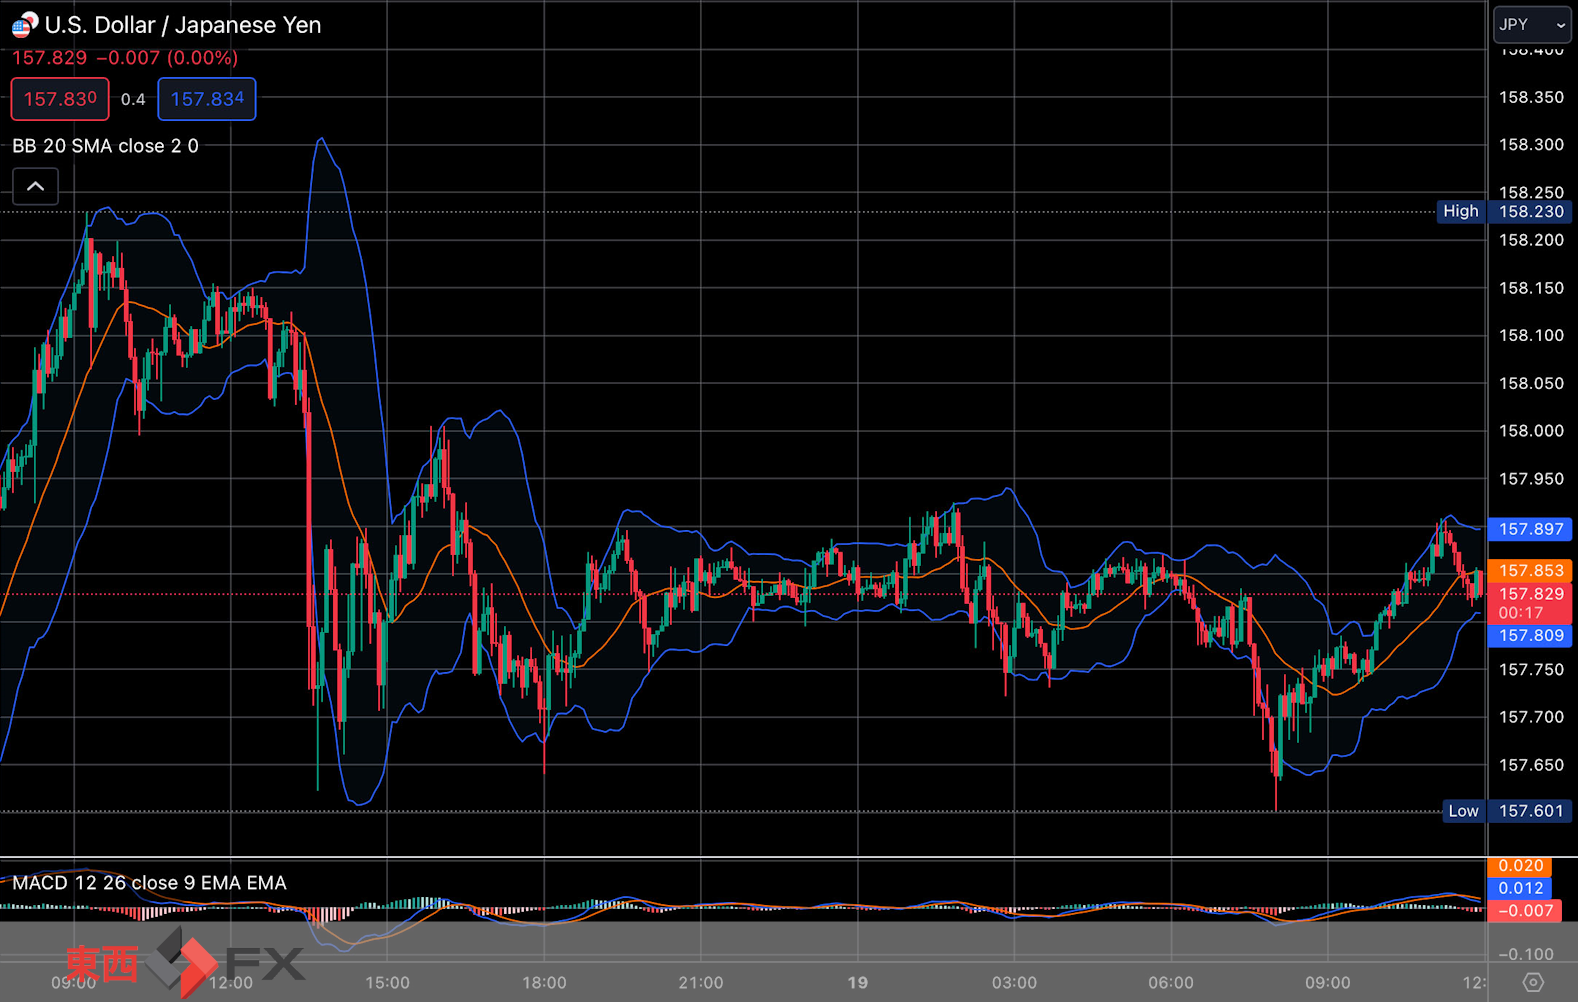
Task: Click the date marker 19 on time axis
Action: (858, 982)
